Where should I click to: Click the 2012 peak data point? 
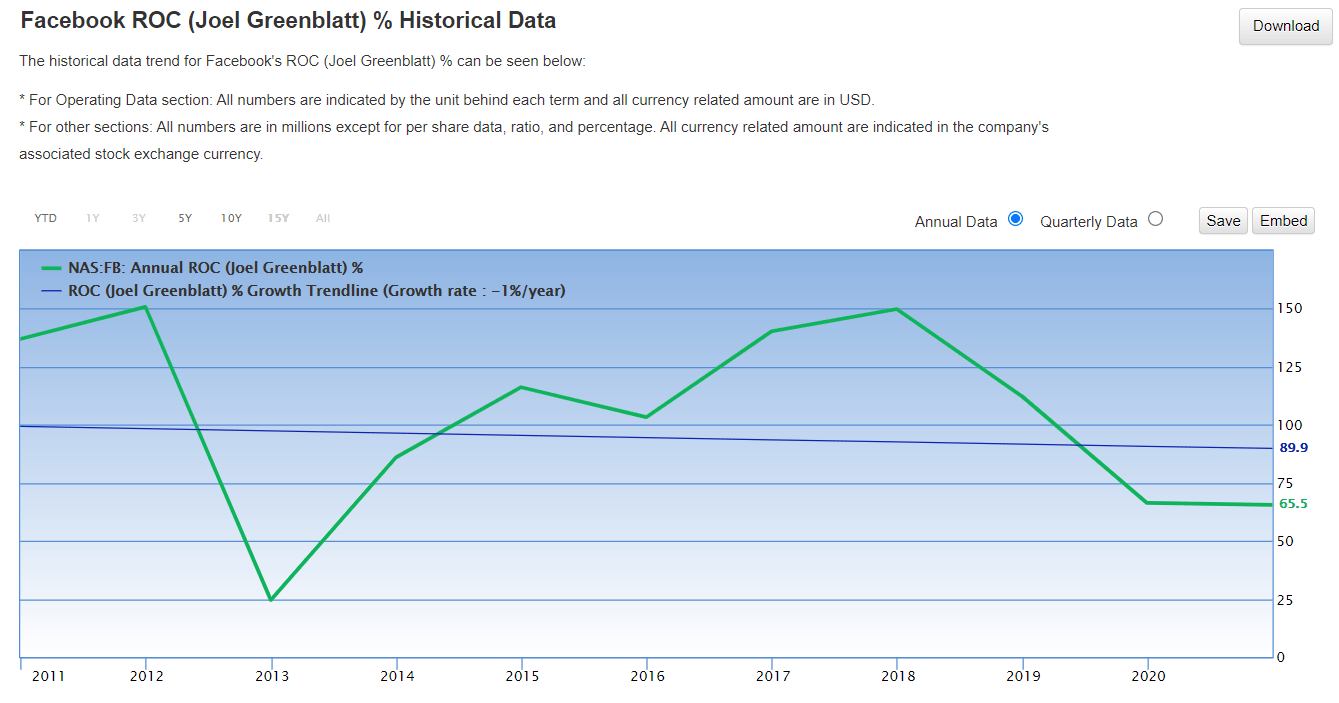click(146, 306)
